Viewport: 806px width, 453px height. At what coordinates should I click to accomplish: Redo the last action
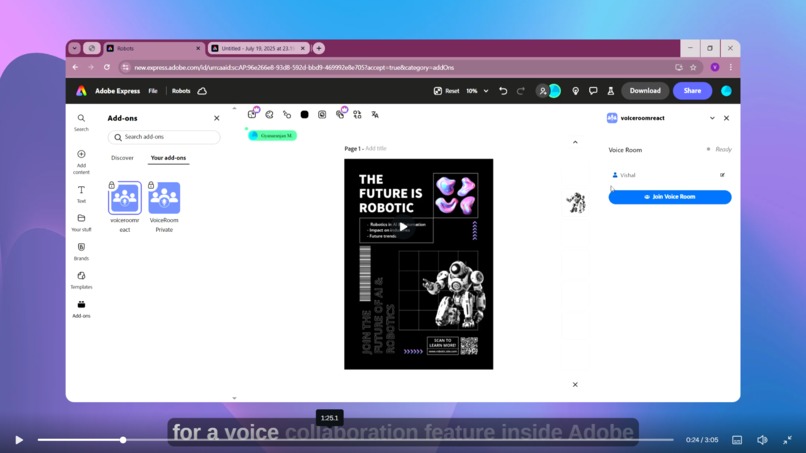click(x=521, y=91)
